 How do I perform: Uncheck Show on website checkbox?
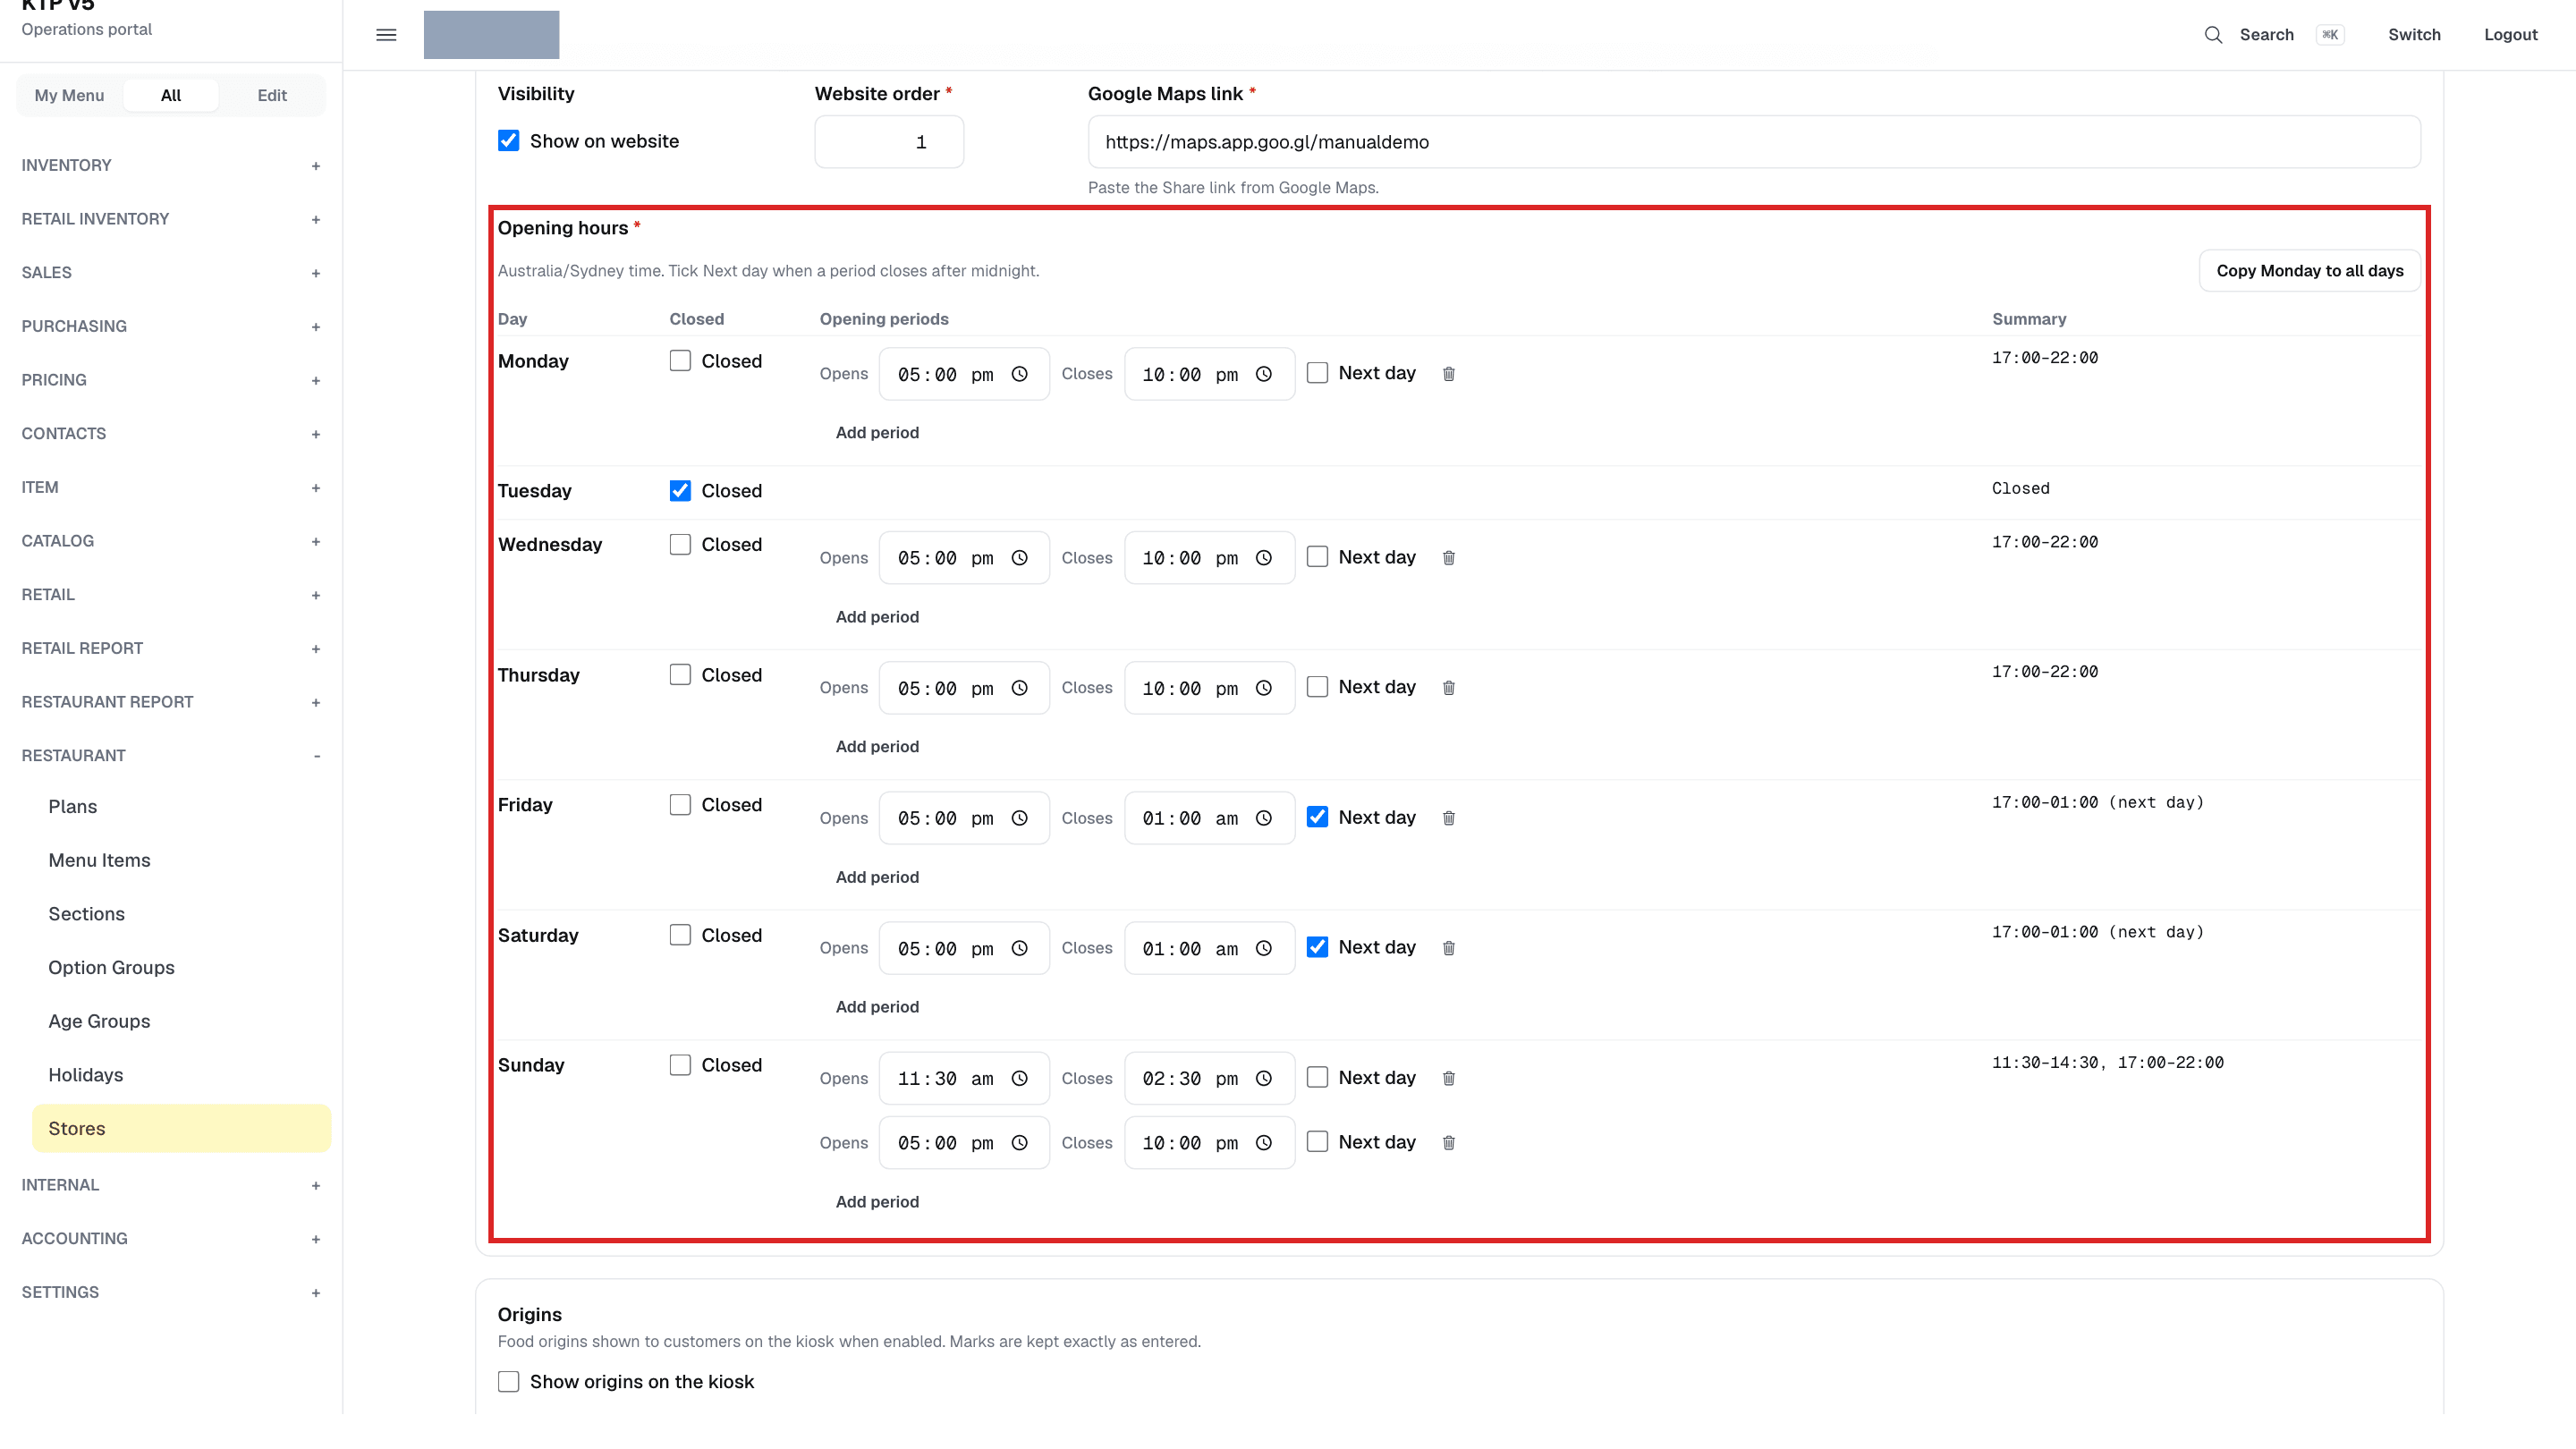(508, 141)
